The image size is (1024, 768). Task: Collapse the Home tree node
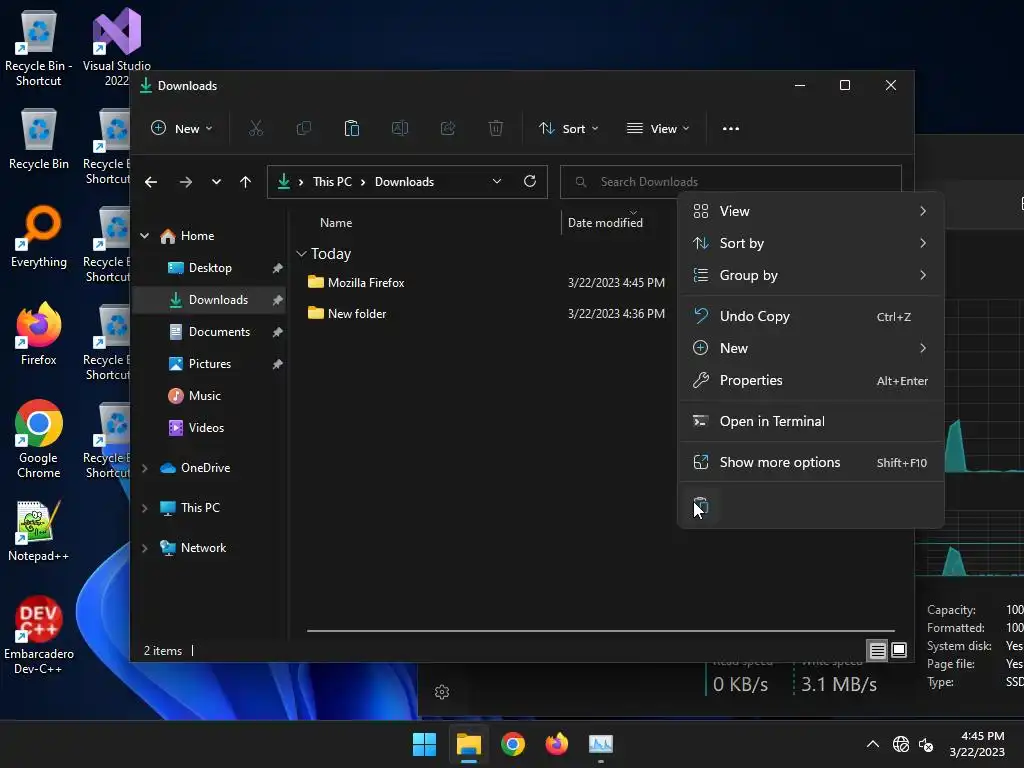(144, 236)
